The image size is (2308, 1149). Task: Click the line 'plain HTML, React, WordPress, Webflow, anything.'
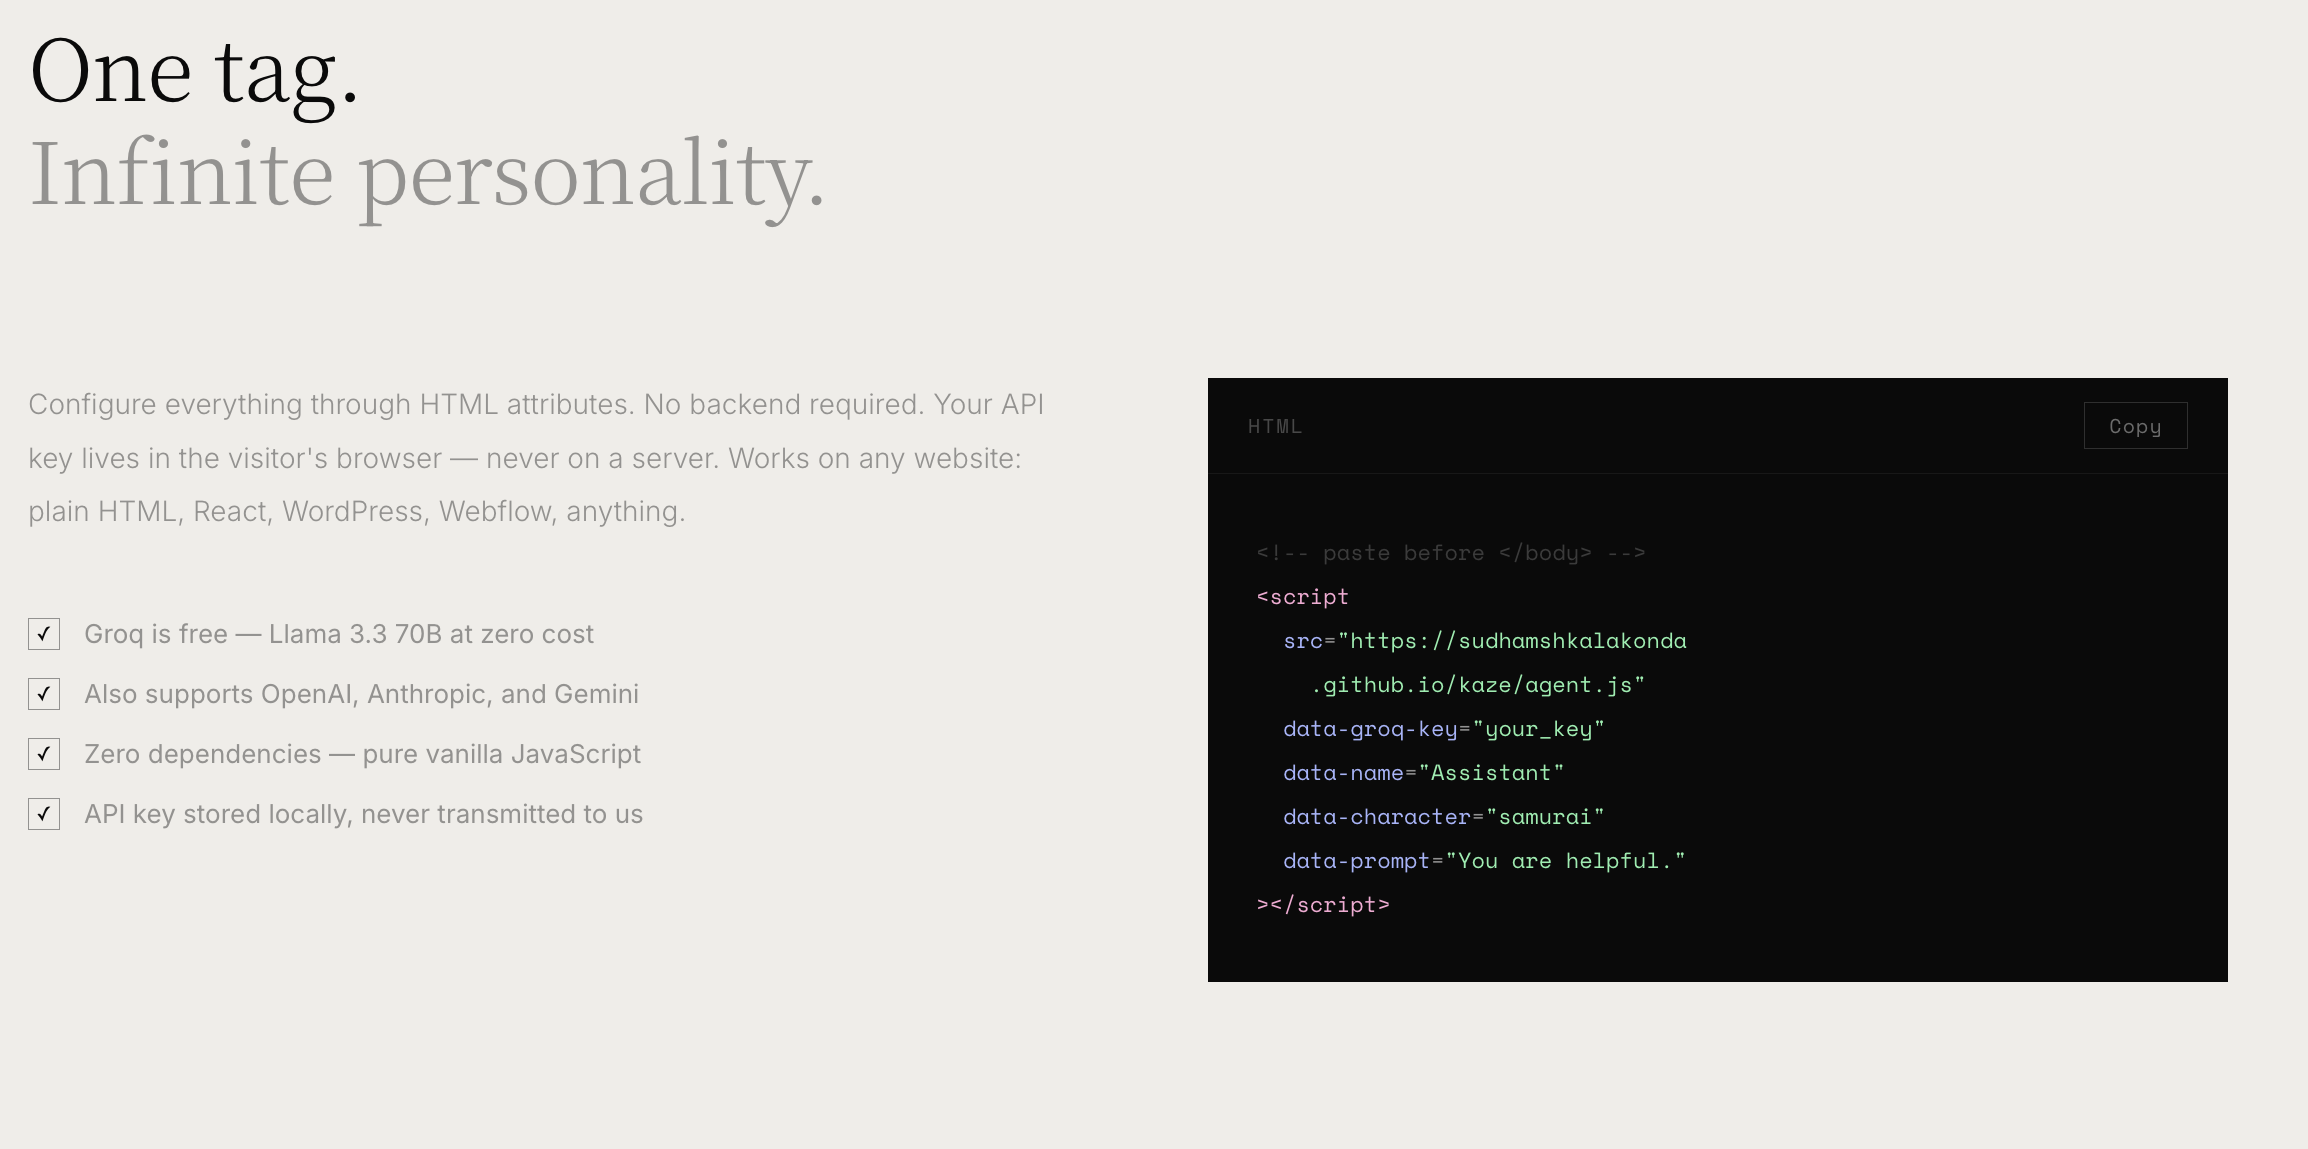(x=357, y=511)
